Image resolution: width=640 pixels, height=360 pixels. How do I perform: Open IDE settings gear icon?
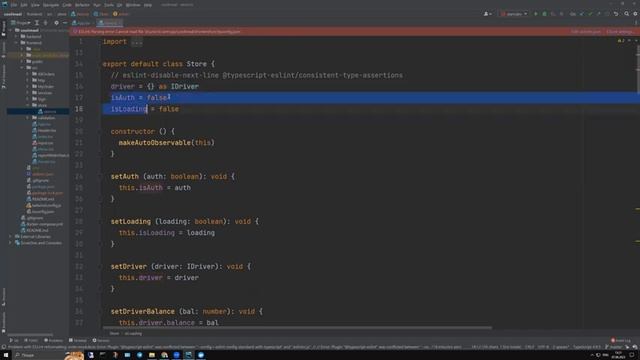635,14
